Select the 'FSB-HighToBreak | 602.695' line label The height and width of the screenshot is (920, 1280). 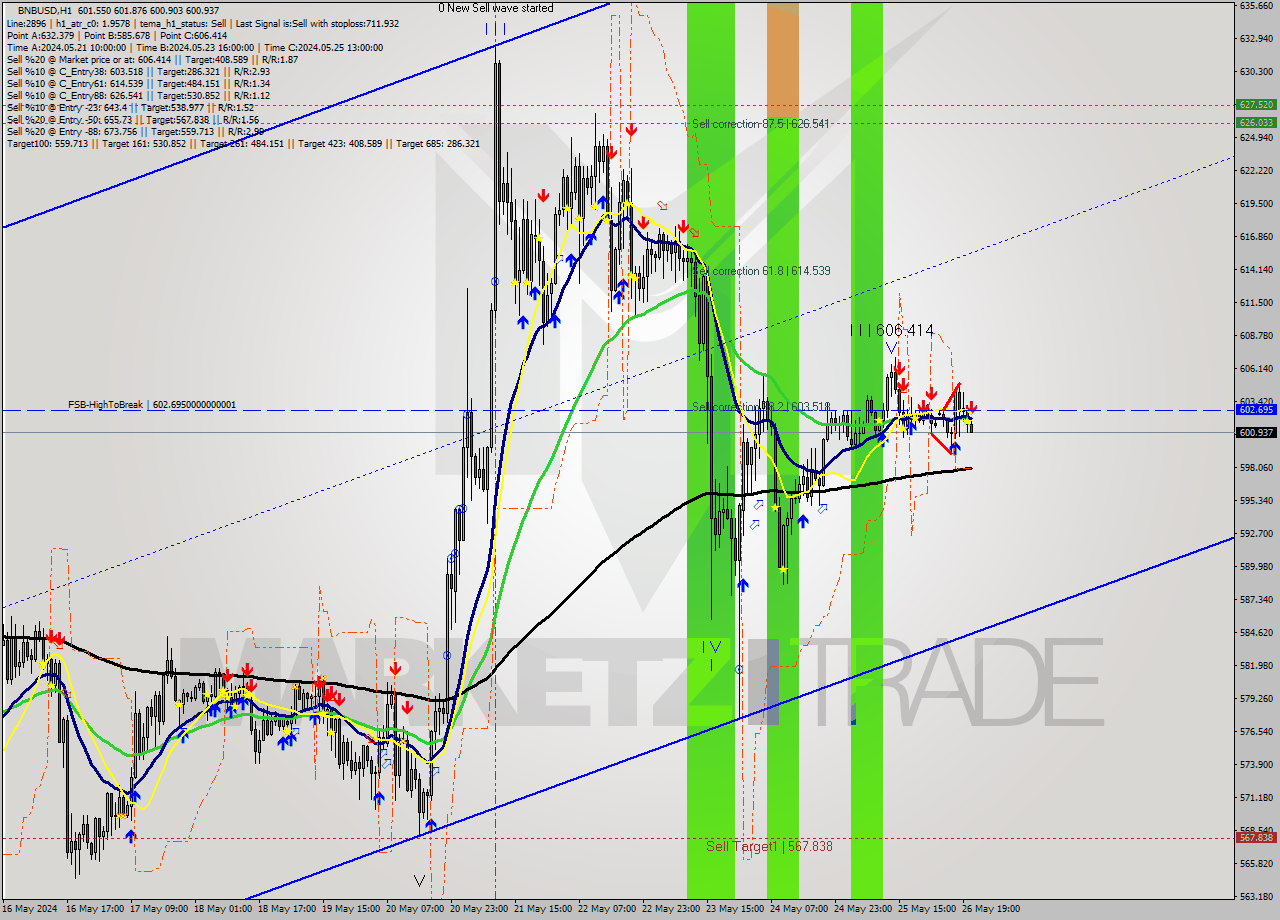tap(152, 405)
